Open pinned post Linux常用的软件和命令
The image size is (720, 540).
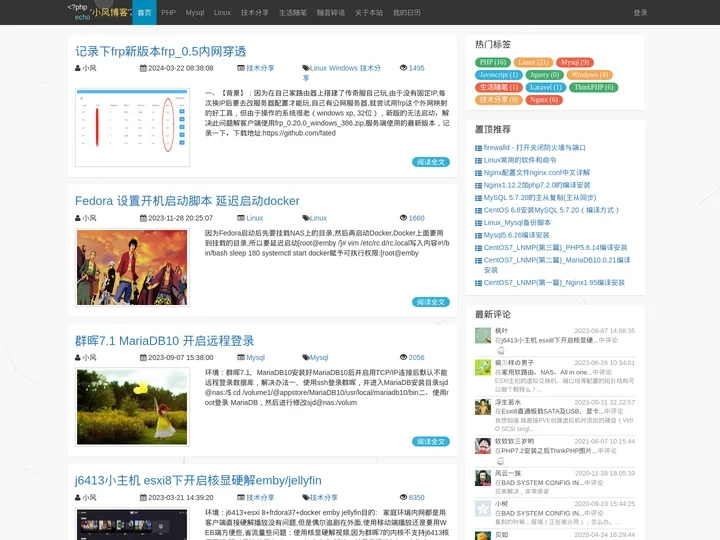pyautogui.click(x=520, y=160)
